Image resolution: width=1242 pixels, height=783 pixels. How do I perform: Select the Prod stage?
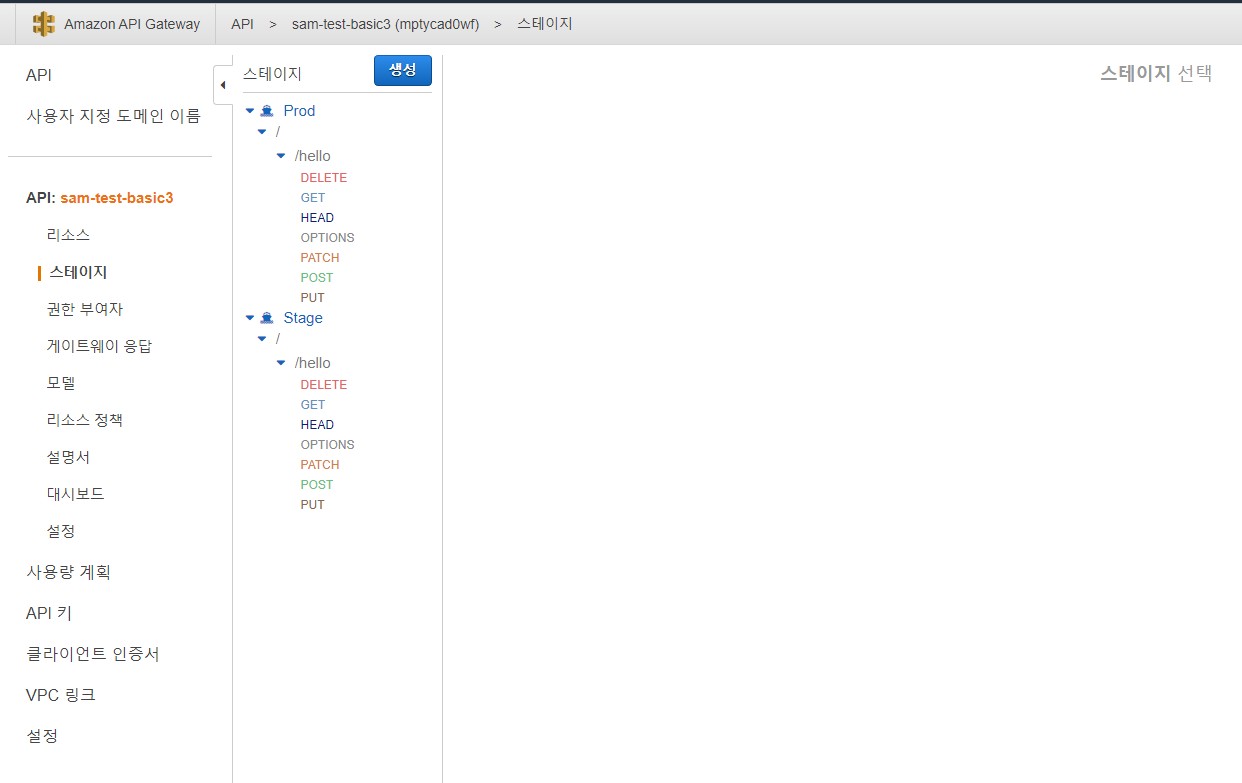[299, 111]
